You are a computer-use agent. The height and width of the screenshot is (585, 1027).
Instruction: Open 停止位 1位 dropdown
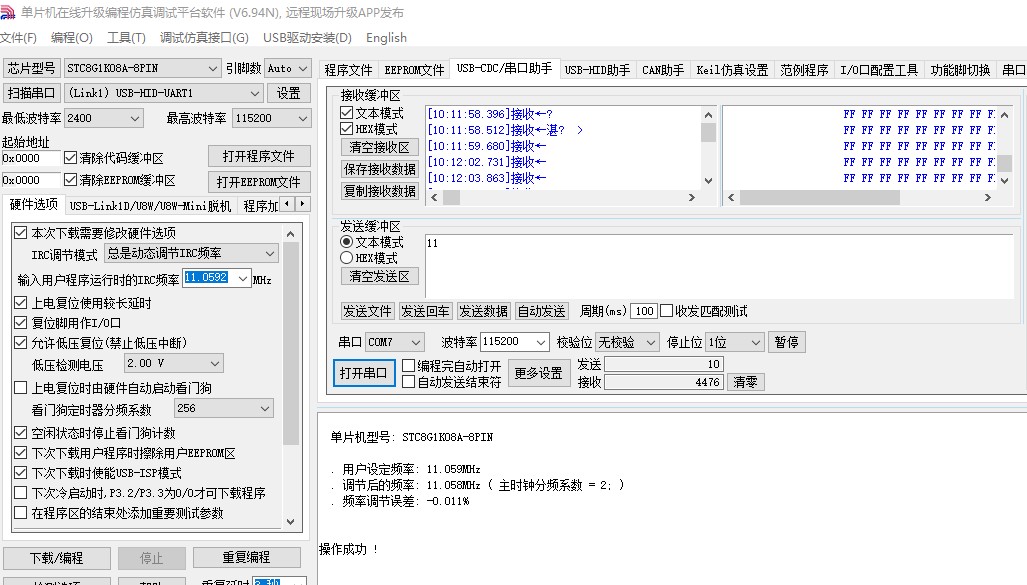pyautogui.click(x=755, y=342)
